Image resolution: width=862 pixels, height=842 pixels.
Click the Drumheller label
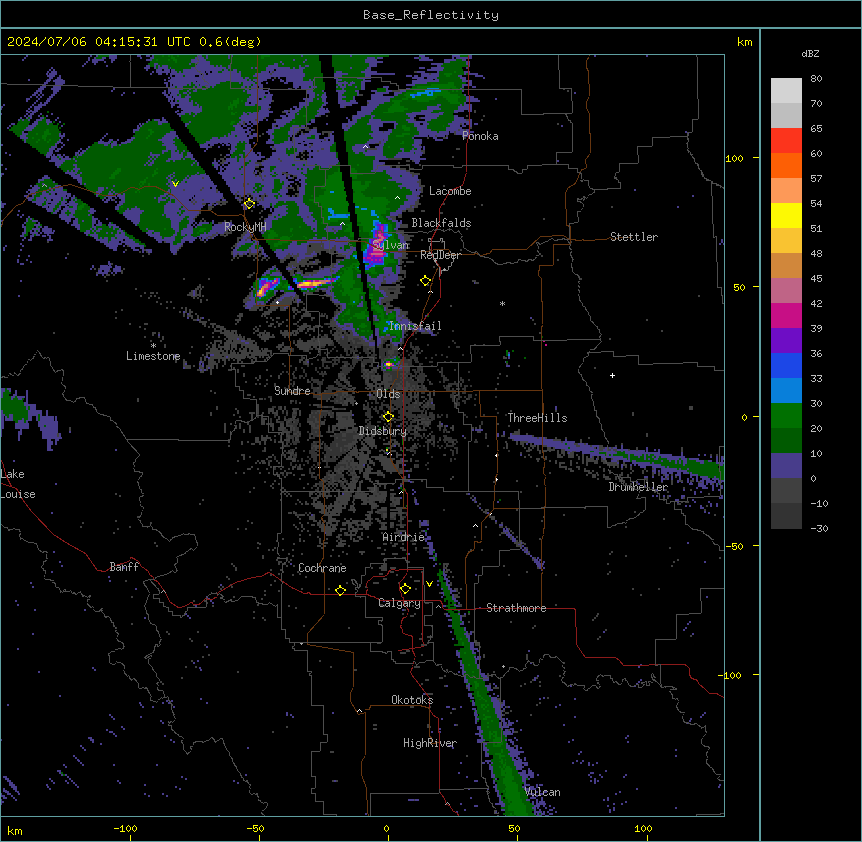[638, 487]
